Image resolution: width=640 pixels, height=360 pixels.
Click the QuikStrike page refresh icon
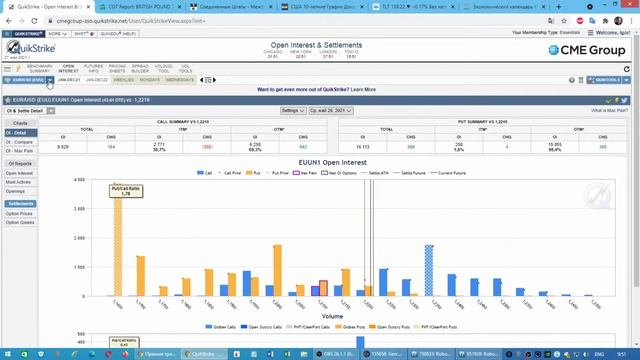point(627,69)
